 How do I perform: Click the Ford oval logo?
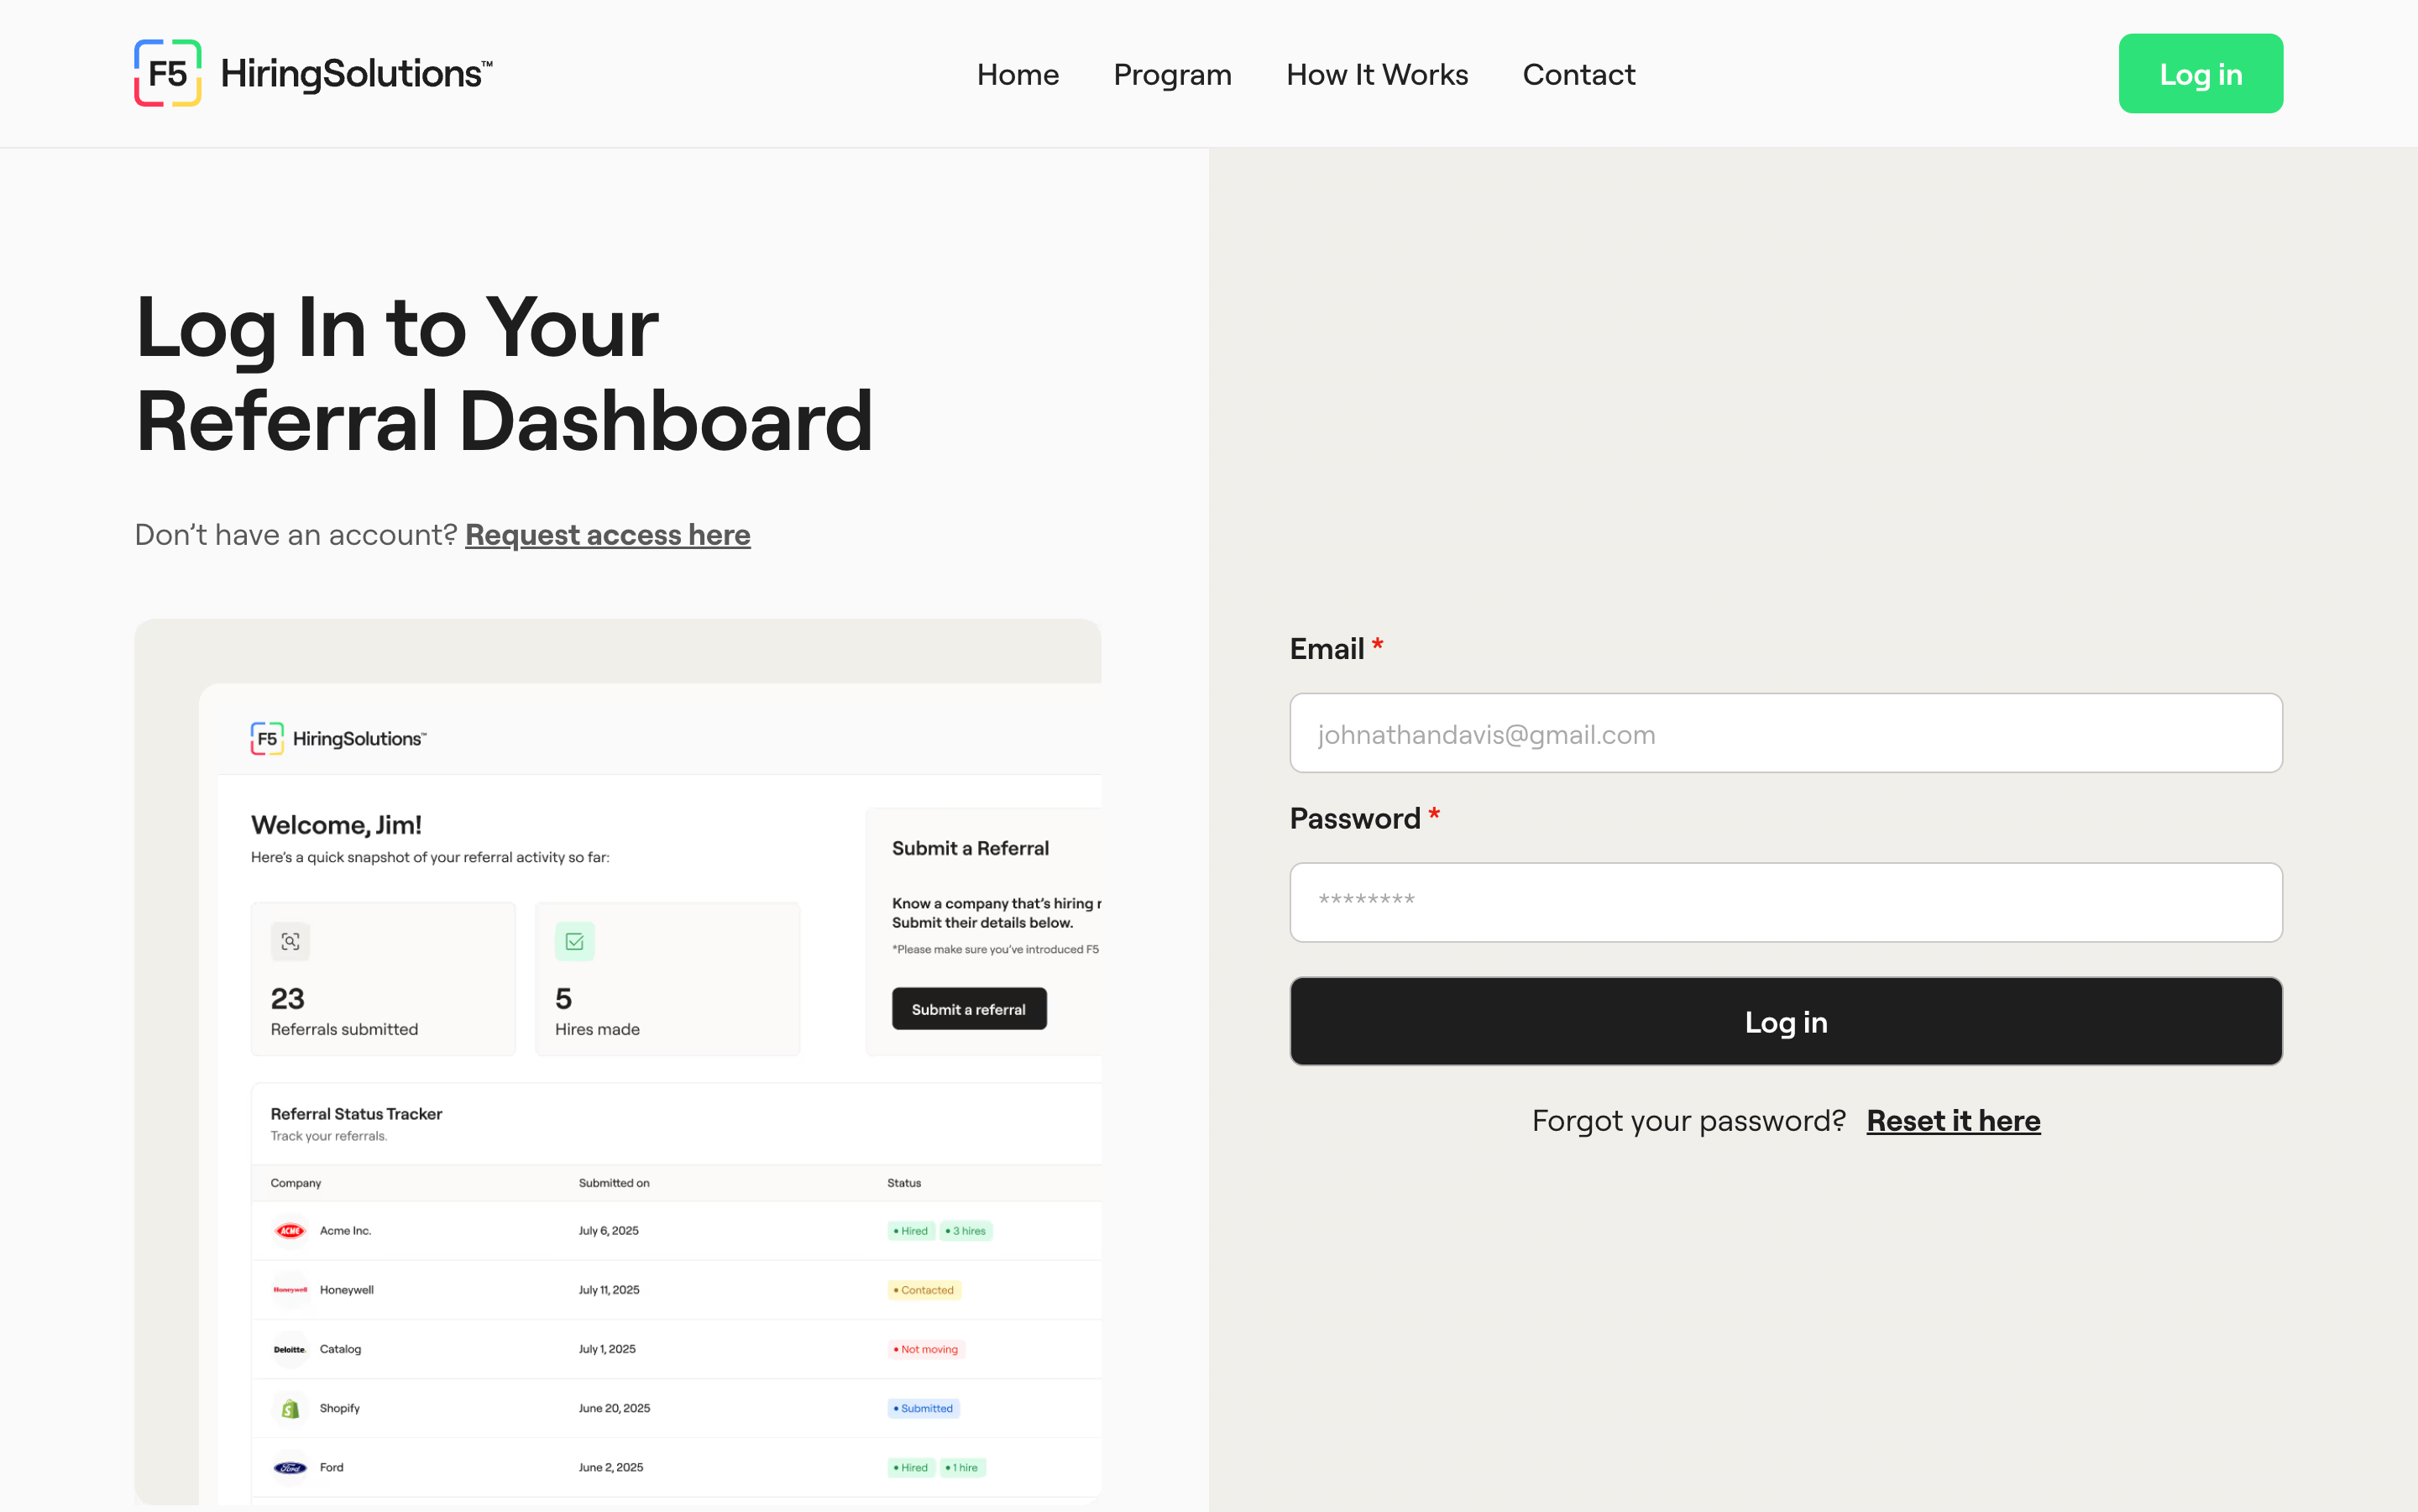coord(290,1467)
